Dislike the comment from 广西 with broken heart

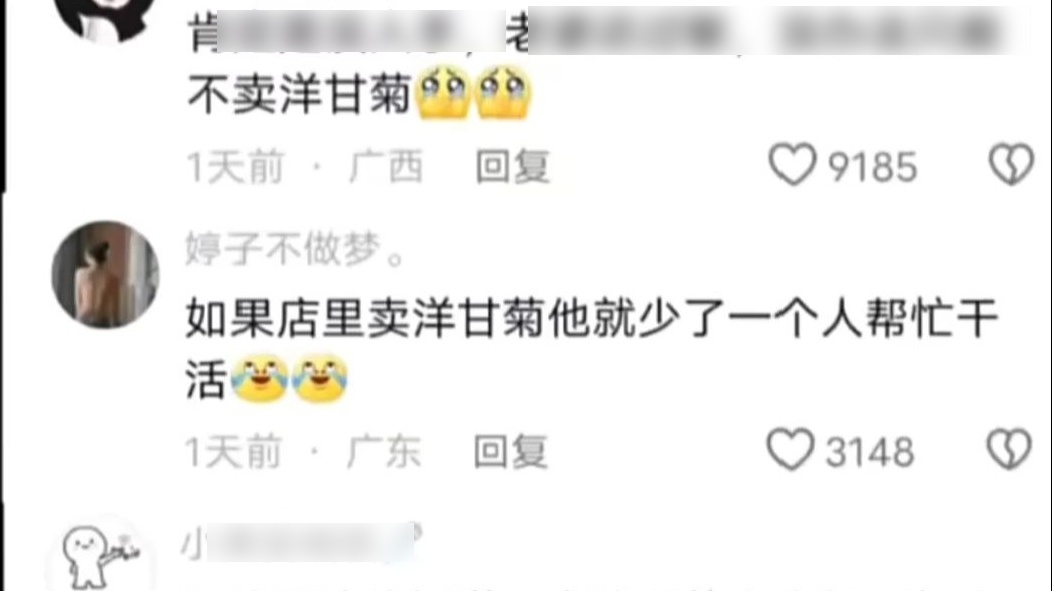[1012, 164]
